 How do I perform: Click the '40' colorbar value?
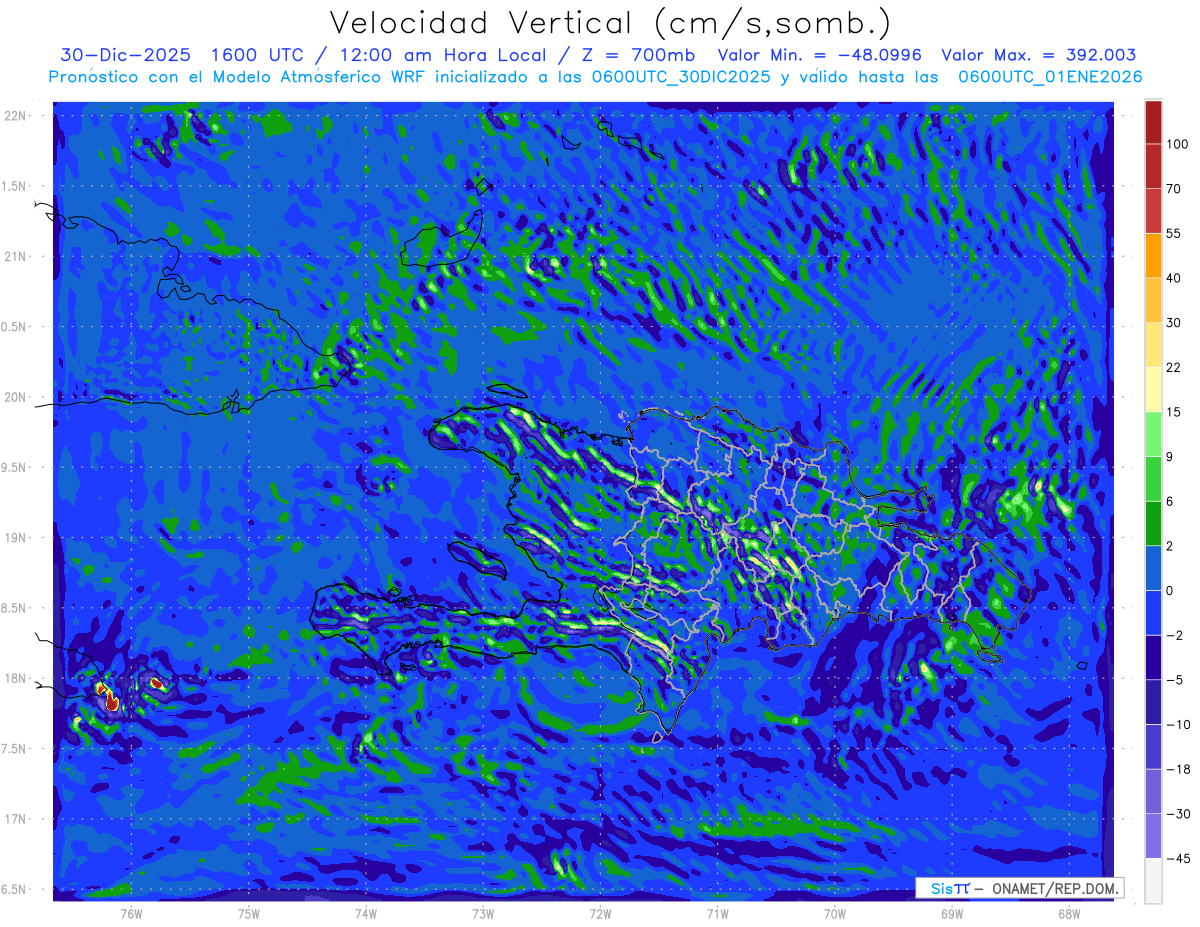point(1174,278)
